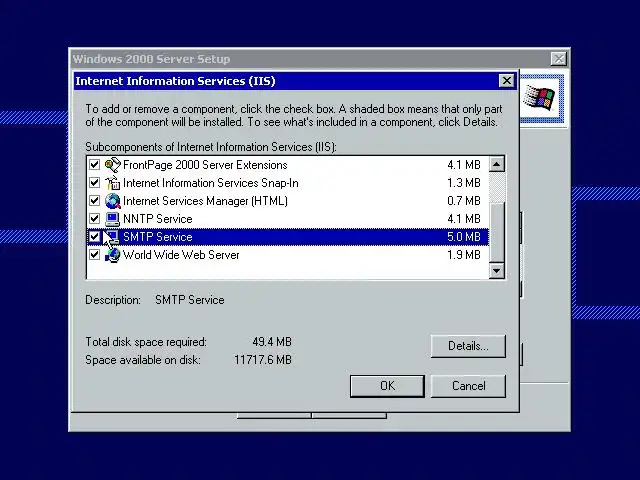Select the Internet Information Services Snap-In row
This screenshot has width=640, height=480.
click(288, 183)
